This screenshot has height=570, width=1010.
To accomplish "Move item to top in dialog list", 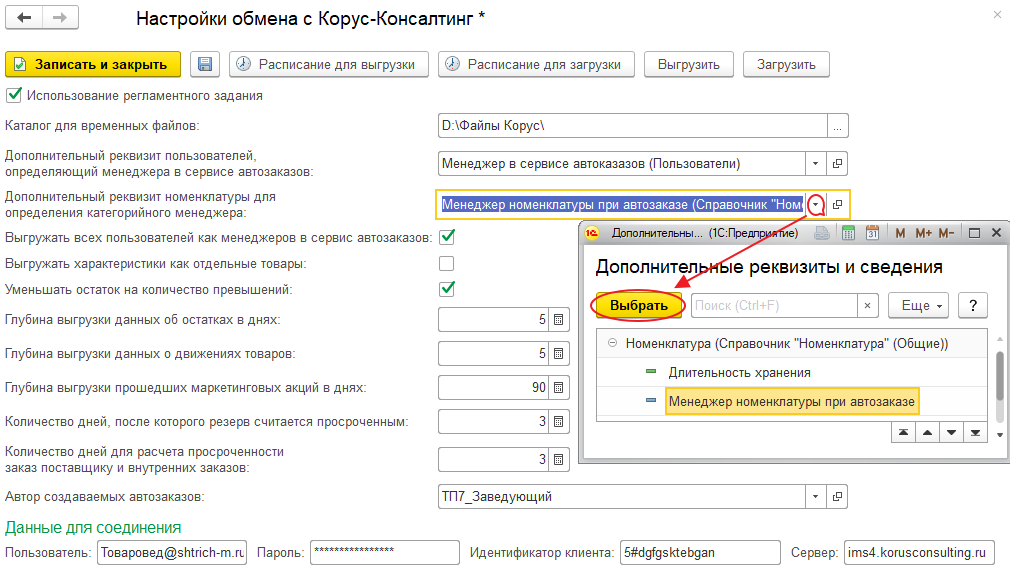I will click(x=904, y=433).
